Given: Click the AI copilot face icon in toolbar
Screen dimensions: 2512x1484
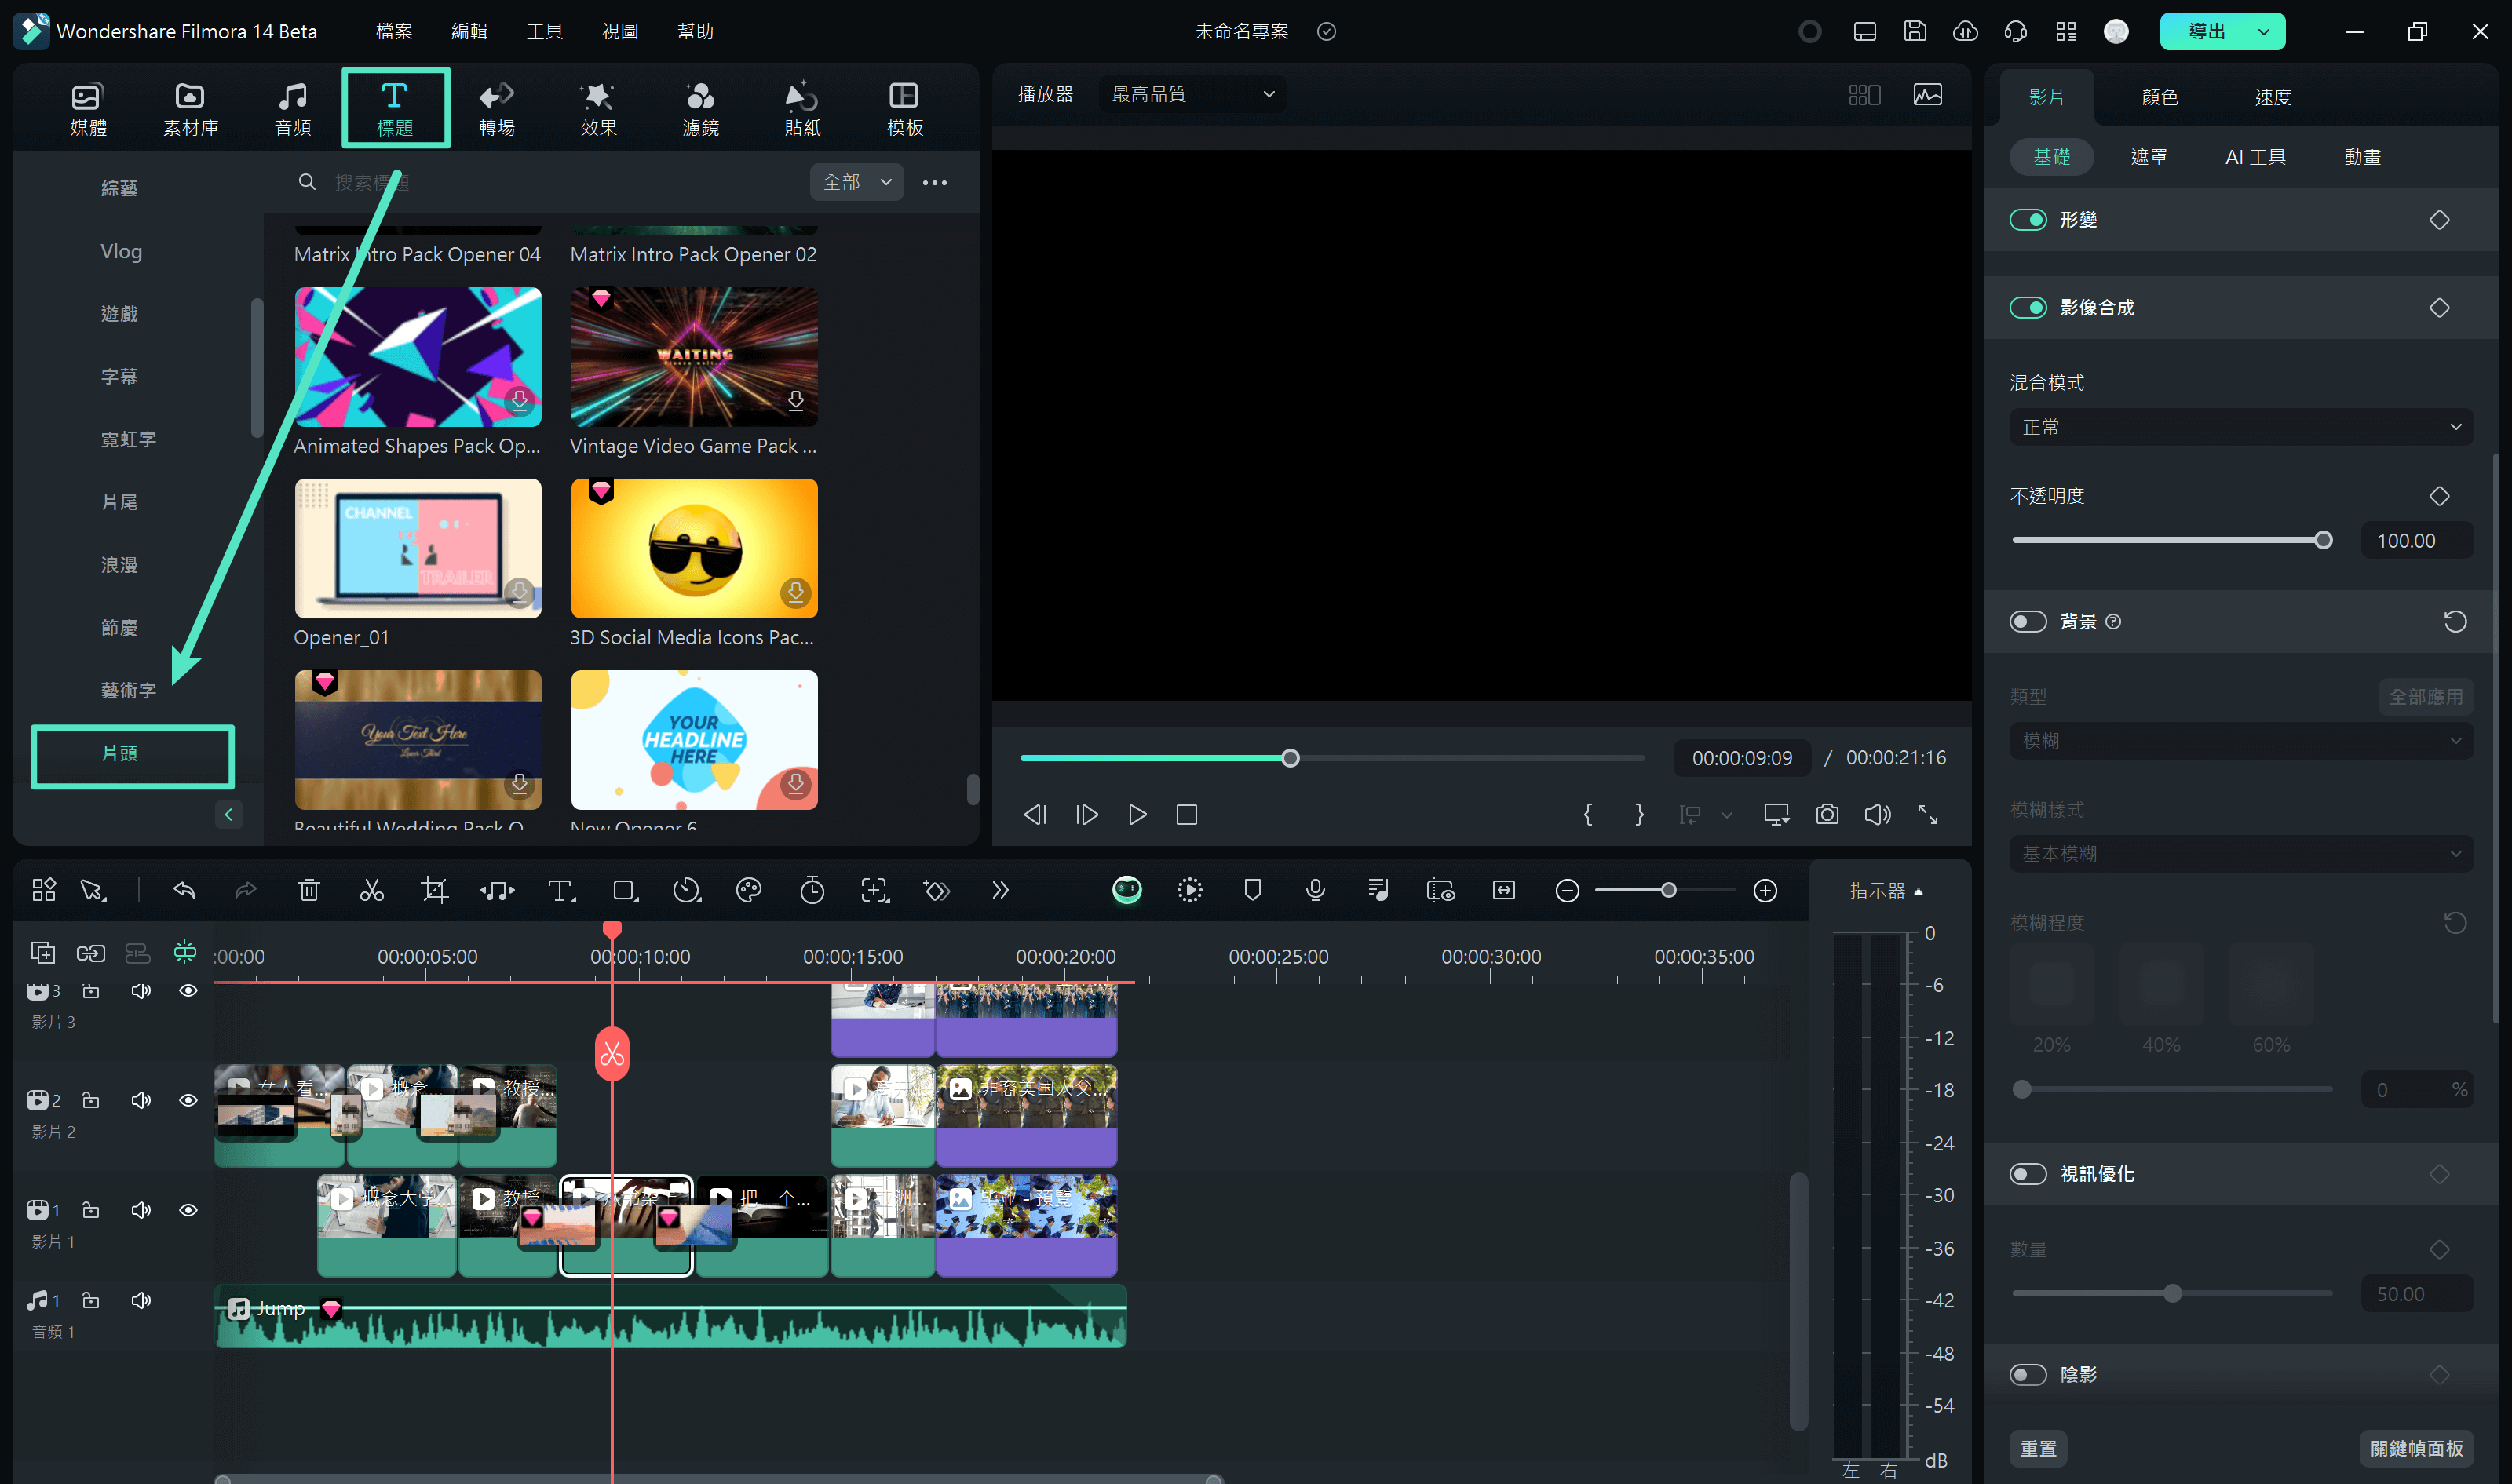Looking at the screenshot, I should tap(1127, 890).
